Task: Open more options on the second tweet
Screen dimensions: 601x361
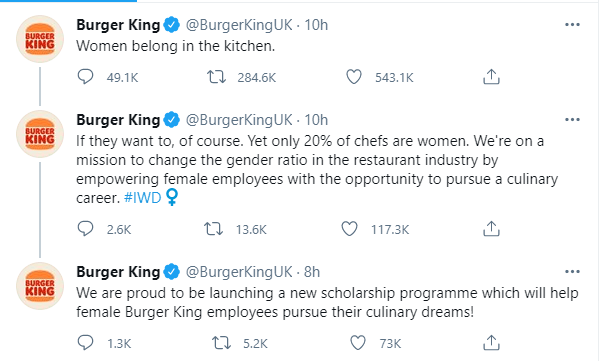Action: 572,120
